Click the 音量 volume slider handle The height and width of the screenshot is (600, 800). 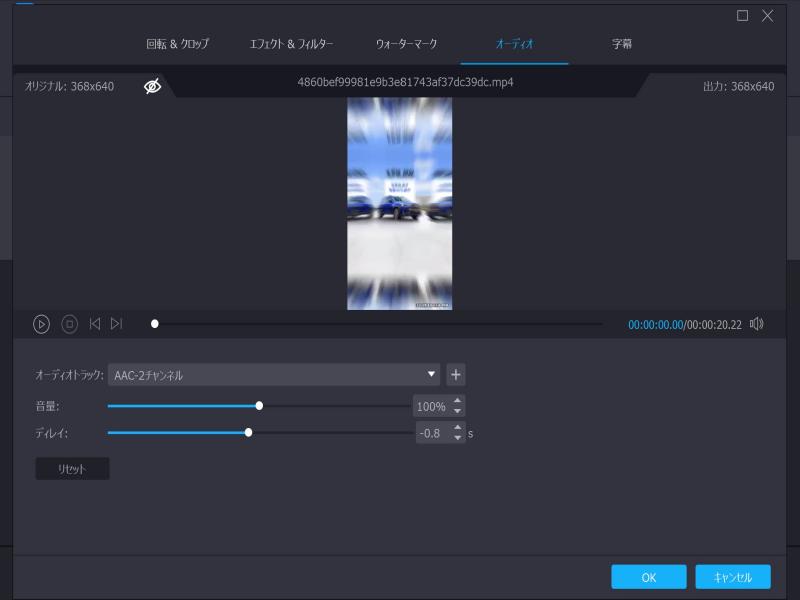260,405
